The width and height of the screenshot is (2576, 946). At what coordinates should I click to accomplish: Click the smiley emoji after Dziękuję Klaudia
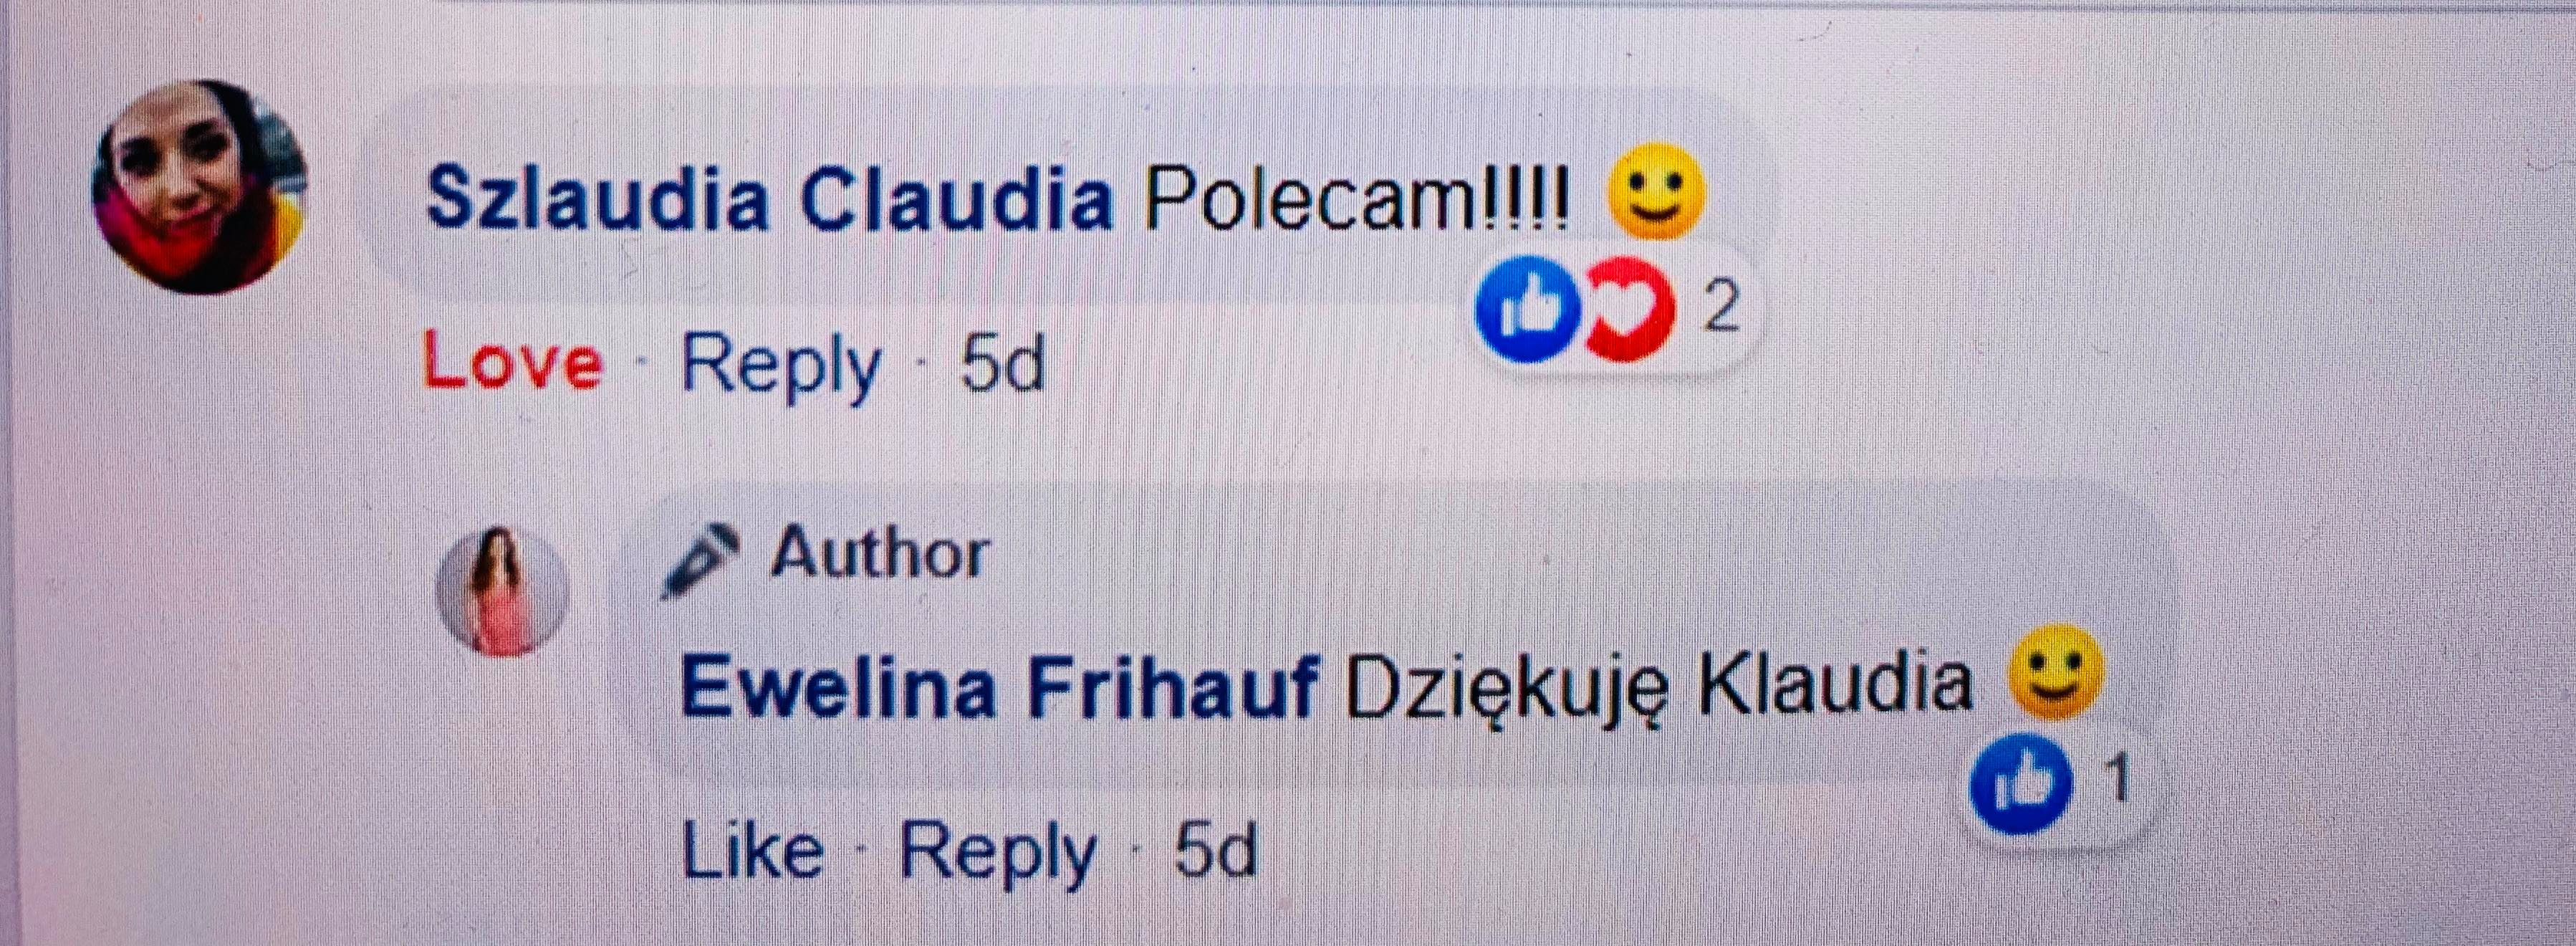(2055, 671)
